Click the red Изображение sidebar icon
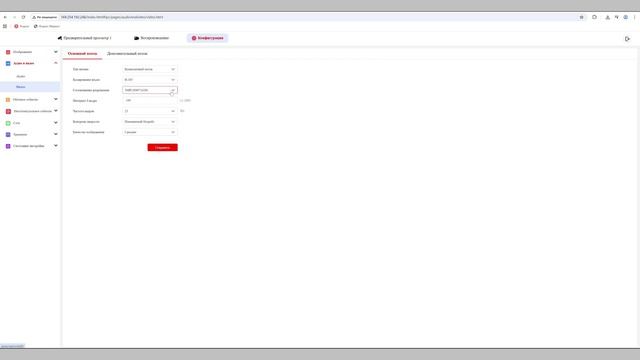Viewport: 640px width, 360px height. pyautogui.click(x=8, y=52)
